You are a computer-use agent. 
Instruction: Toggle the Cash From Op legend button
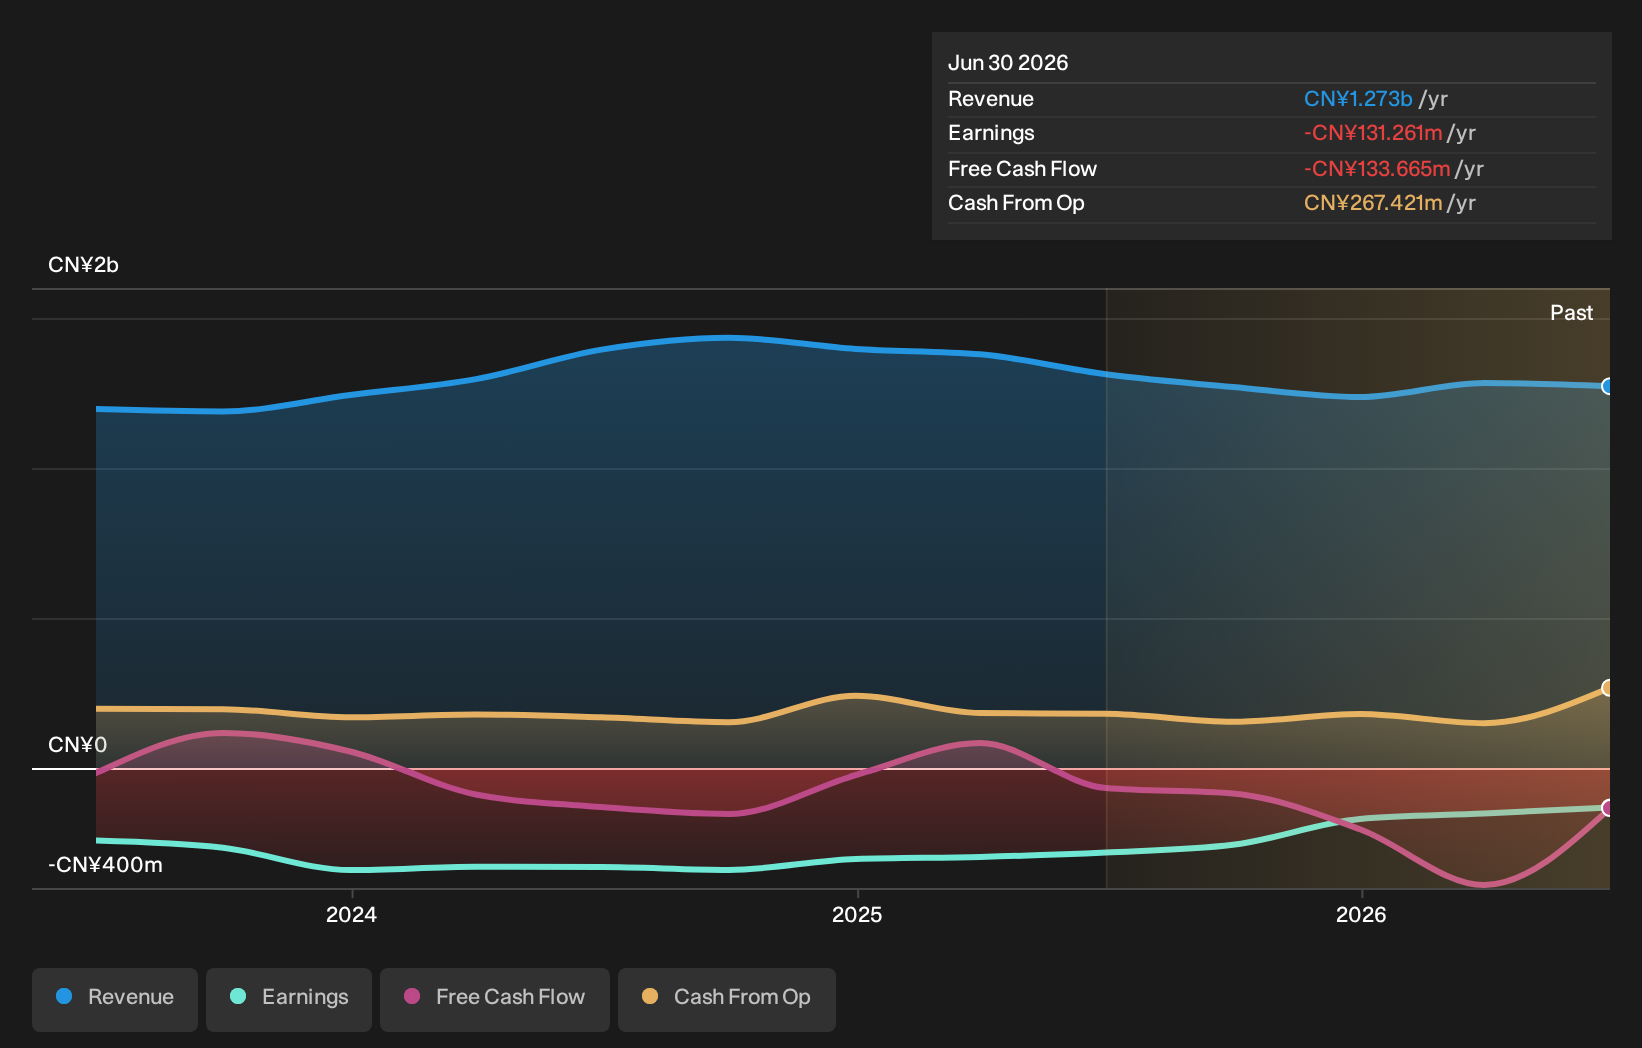click(727, 999)
